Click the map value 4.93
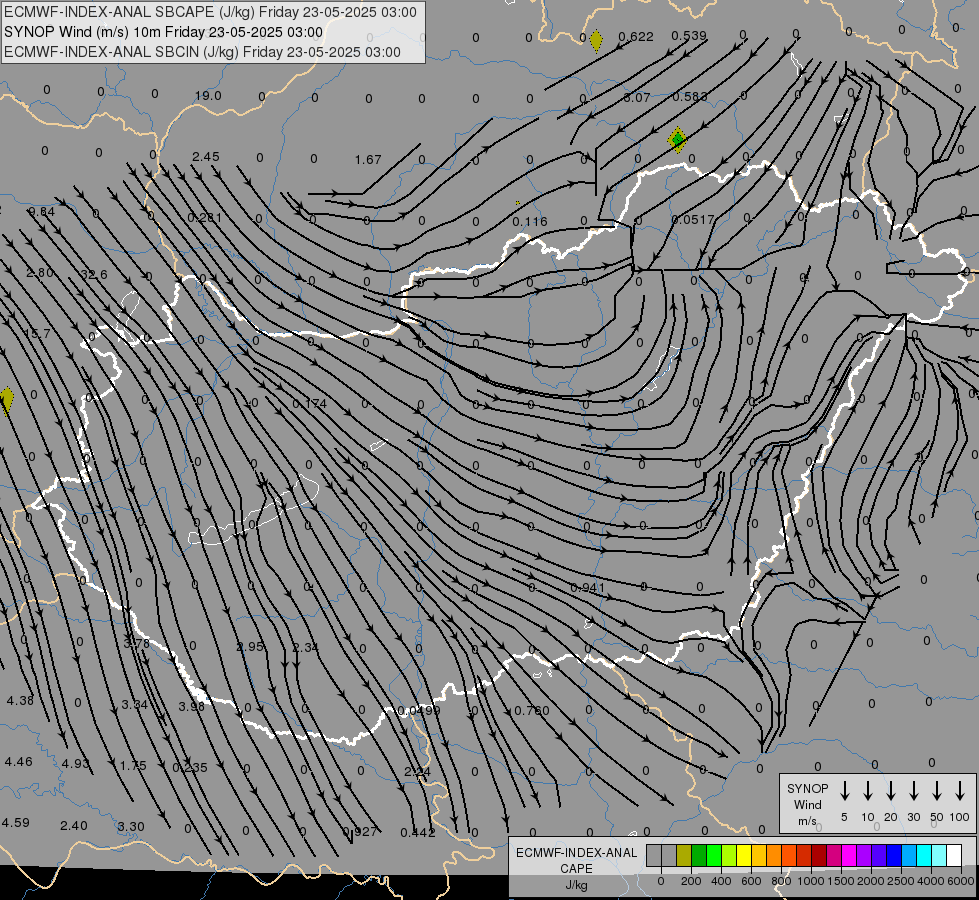 76,763
